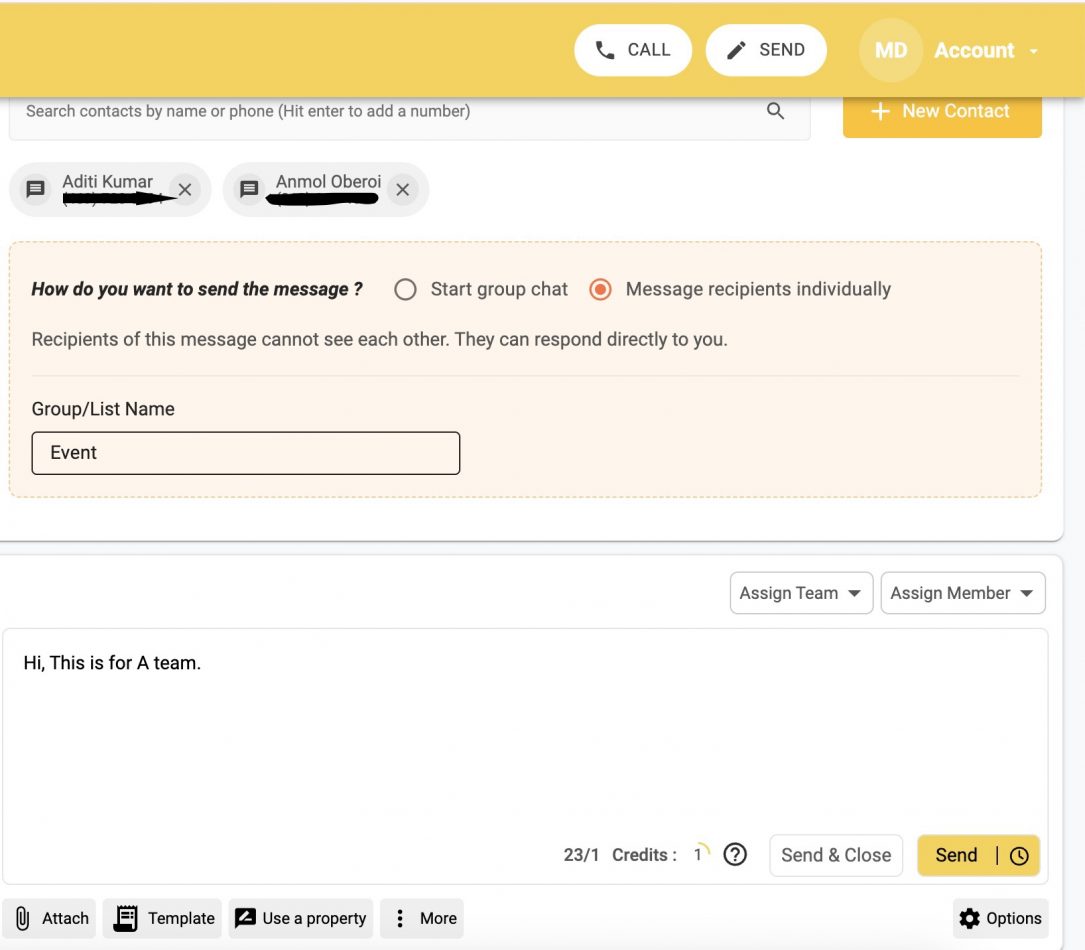Click the Attach paperclip button

[x=52, y=918]
